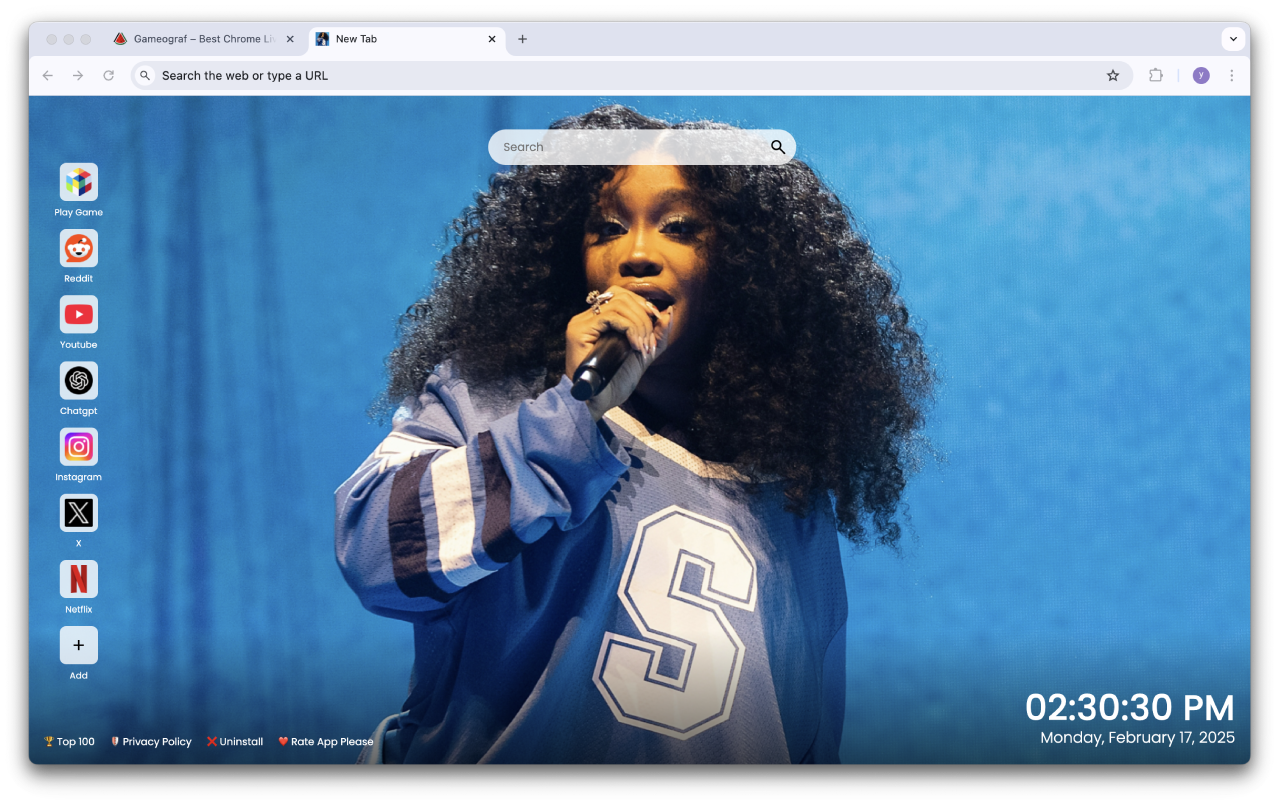Expand the window controls chevron top right
Viewport: 1280px width, 800px height.
point(1233,39)
